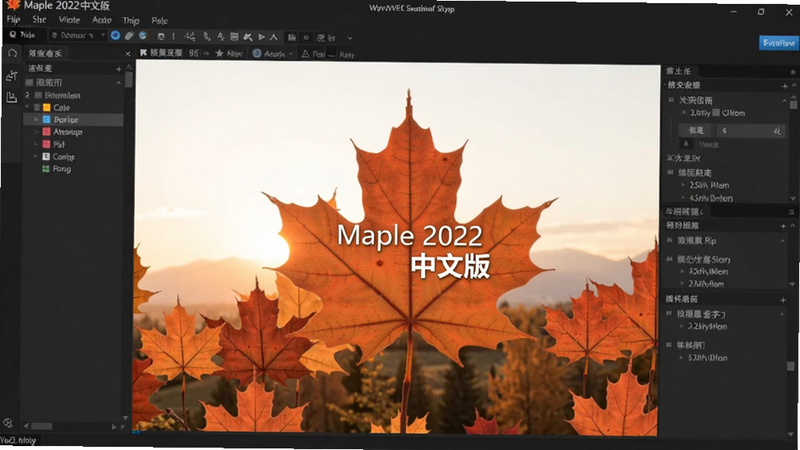Click the ruler-corner icon in left sidebar
The width and height of the screenshot is (800, 450).
[x=12, y=97]
